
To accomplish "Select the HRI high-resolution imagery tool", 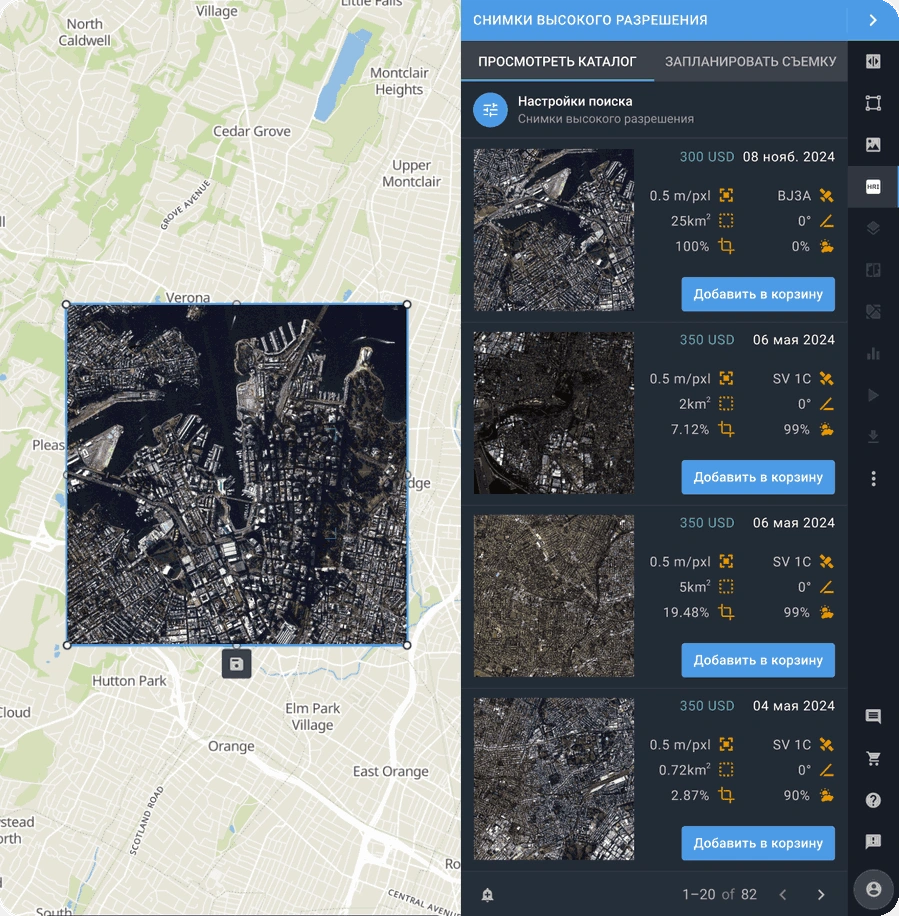I will [x=872, y=186].
